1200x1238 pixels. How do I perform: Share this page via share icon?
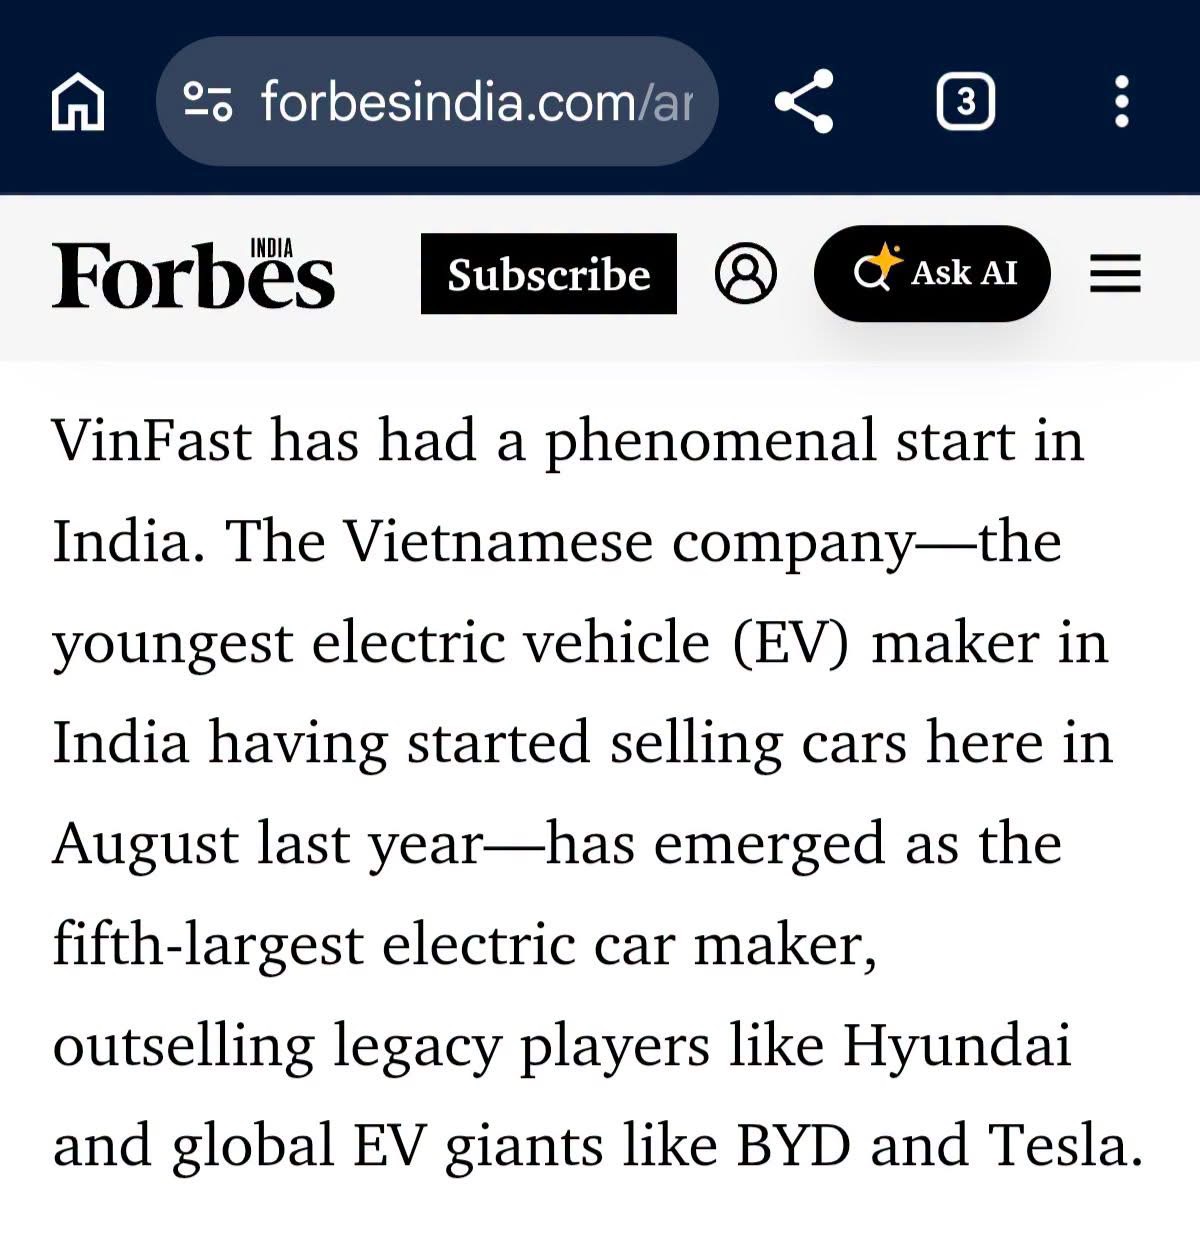804,101
